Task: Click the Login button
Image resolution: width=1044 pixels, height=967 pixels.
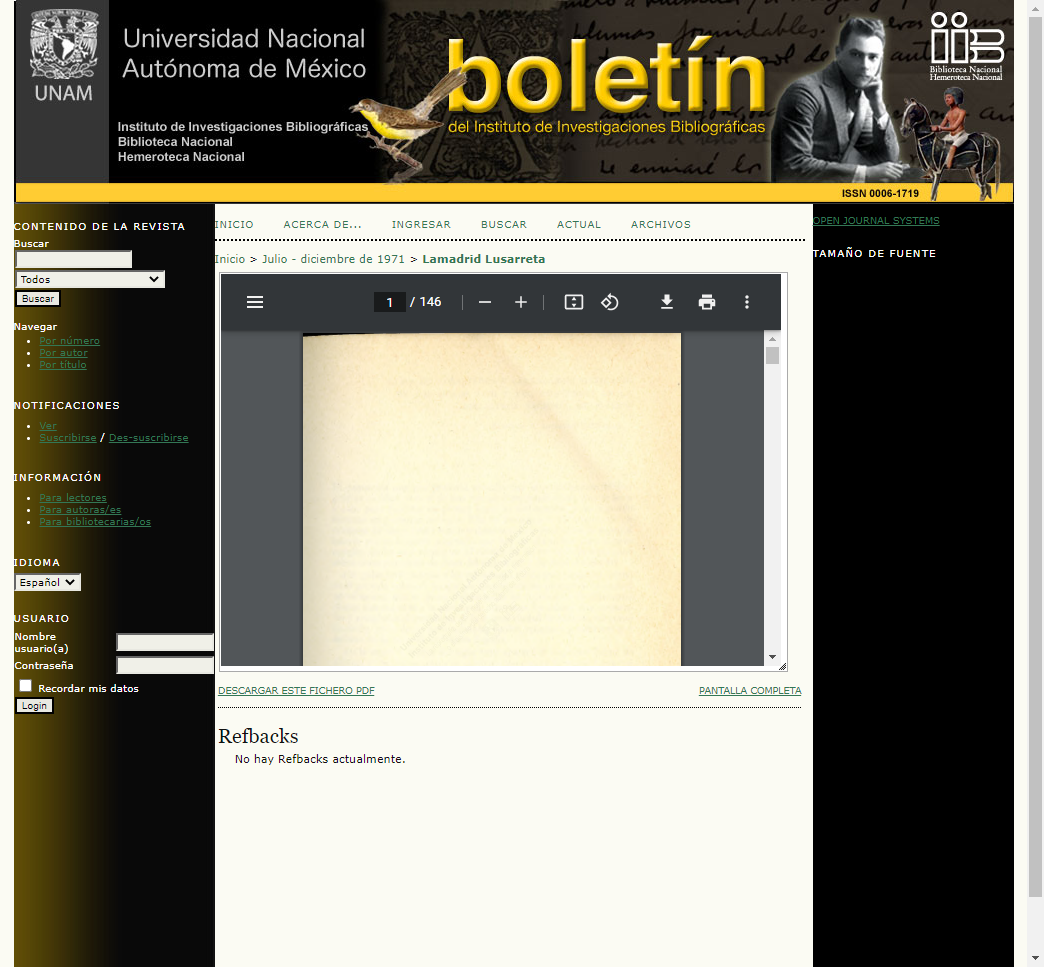Action: click(x=34, y=706)
